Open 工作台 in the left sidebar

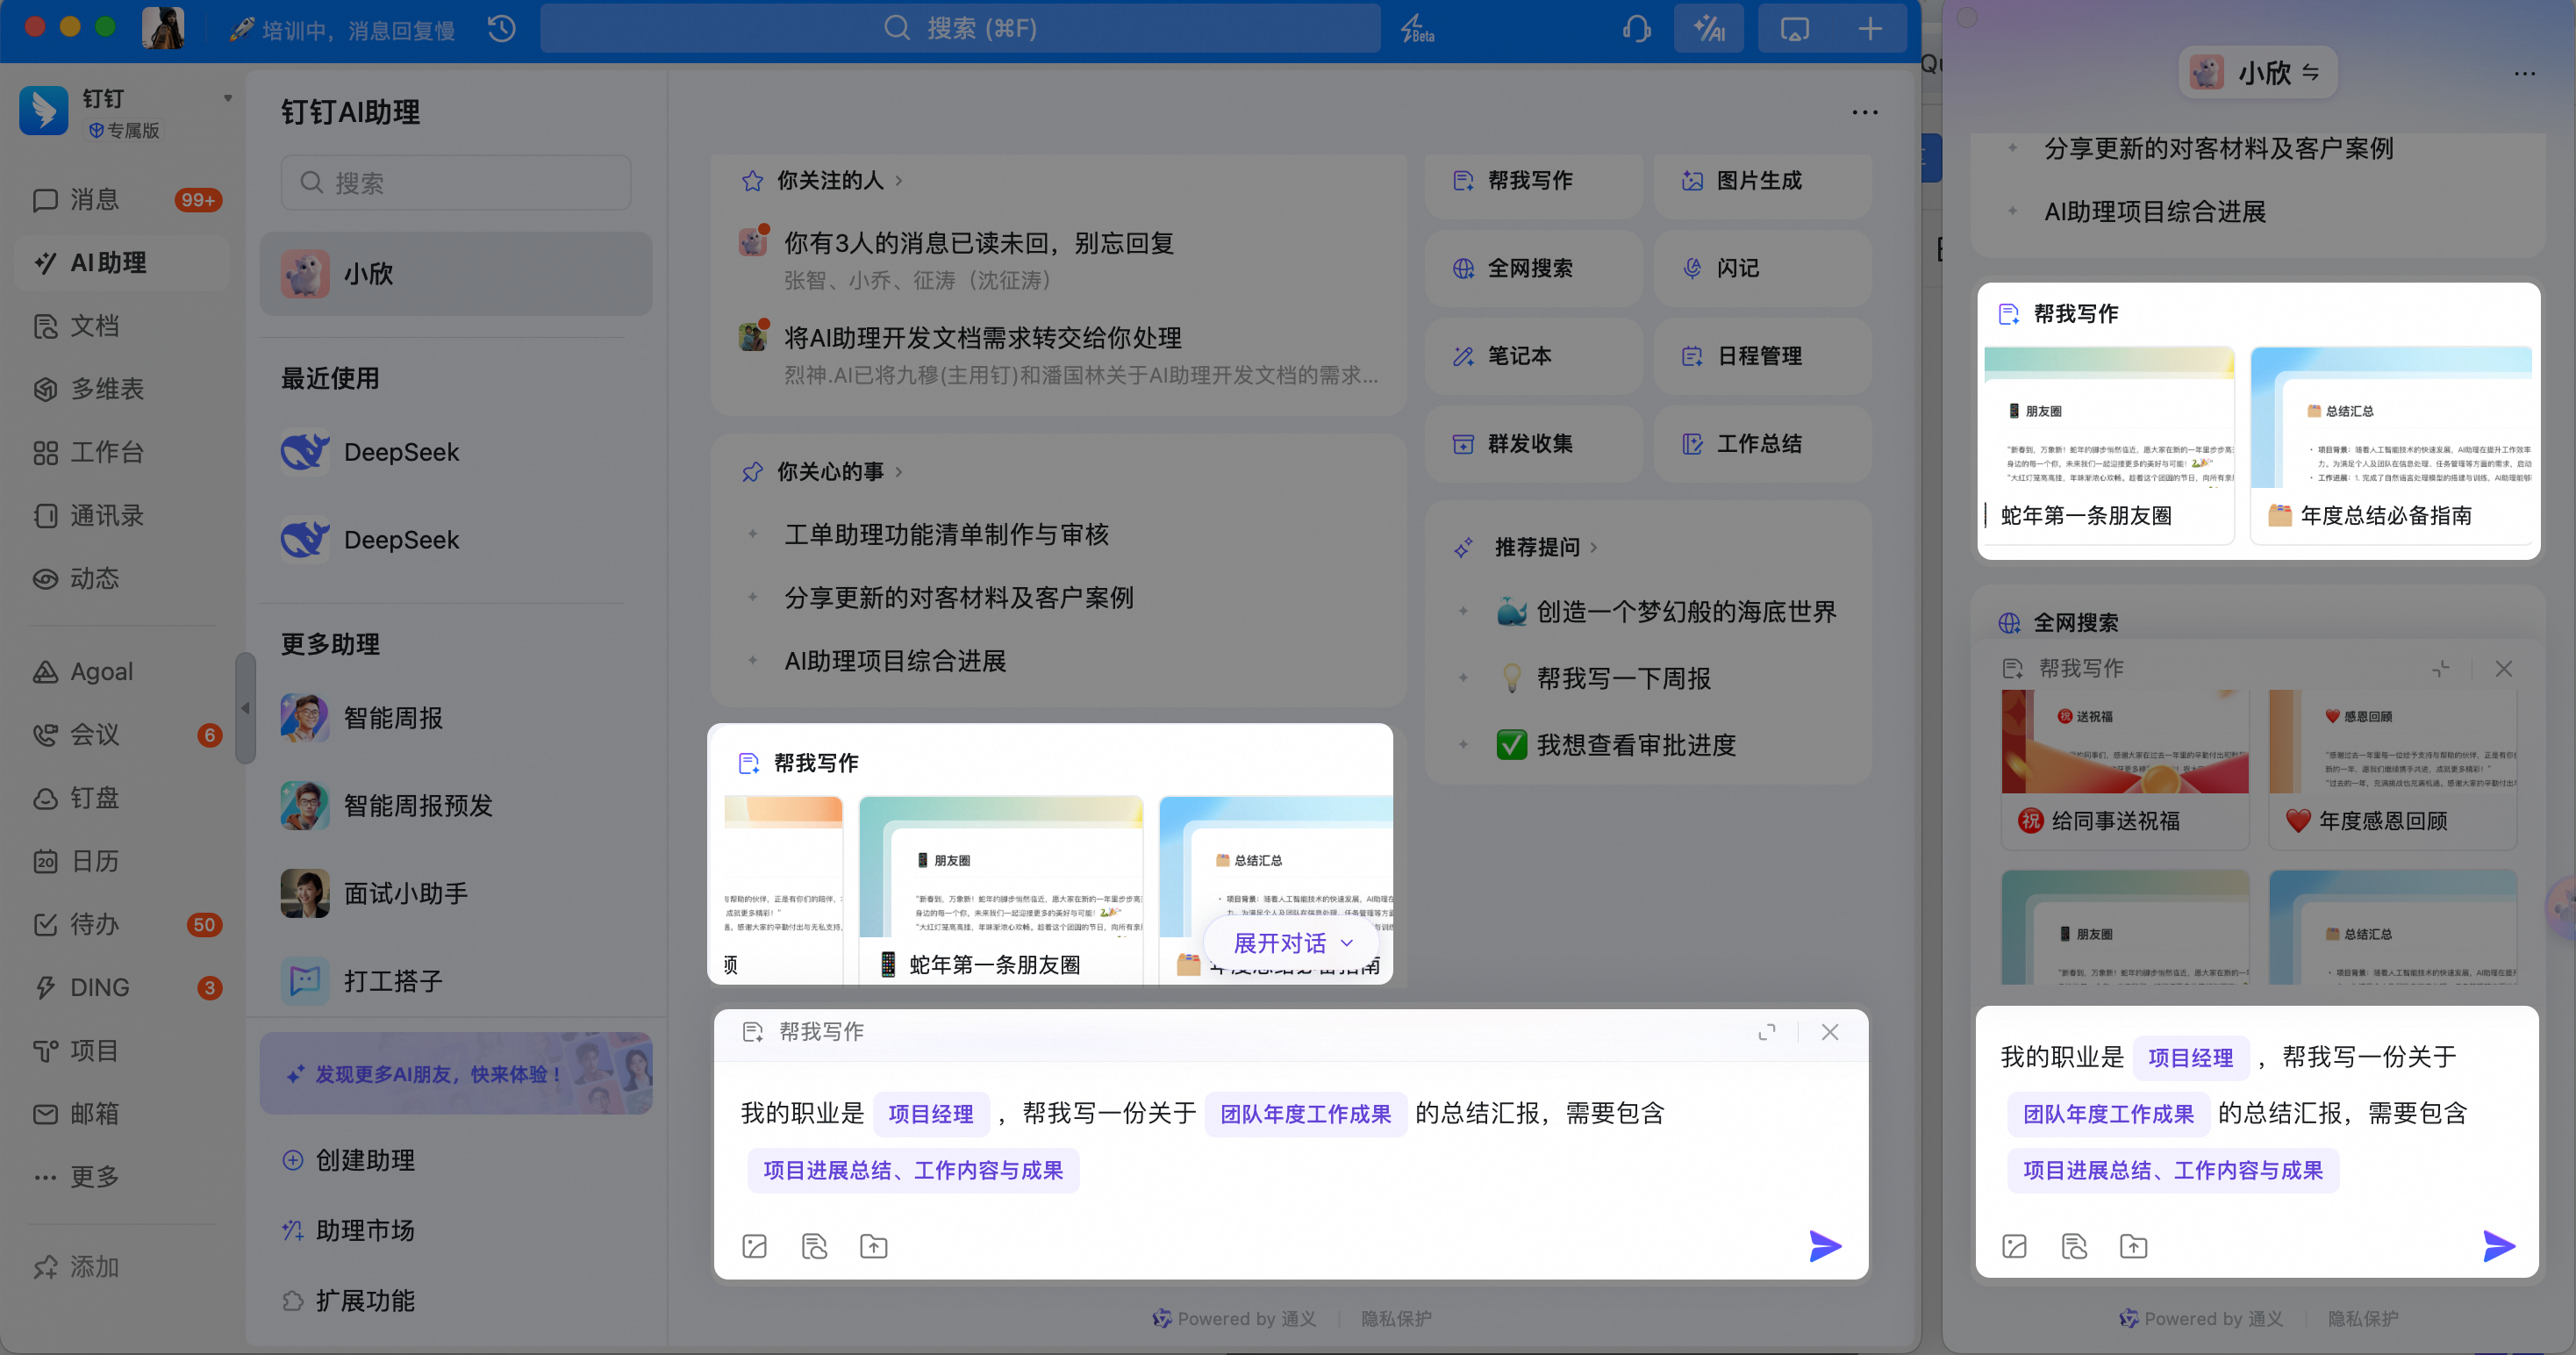tap(123, 452)
